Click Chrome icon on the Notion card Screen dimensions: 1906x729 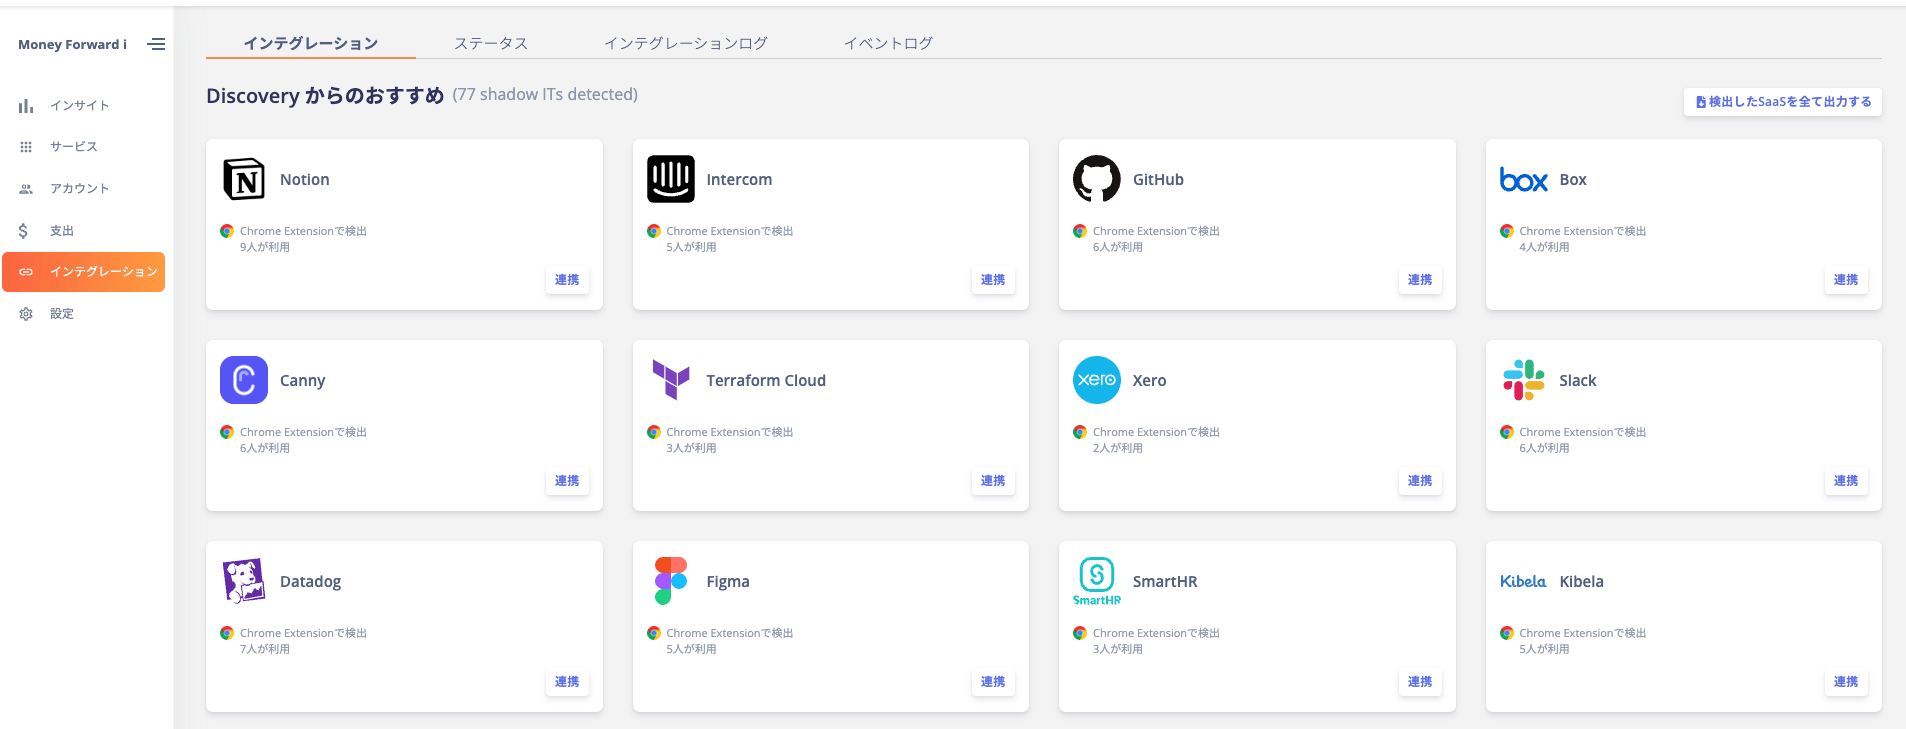227,231
